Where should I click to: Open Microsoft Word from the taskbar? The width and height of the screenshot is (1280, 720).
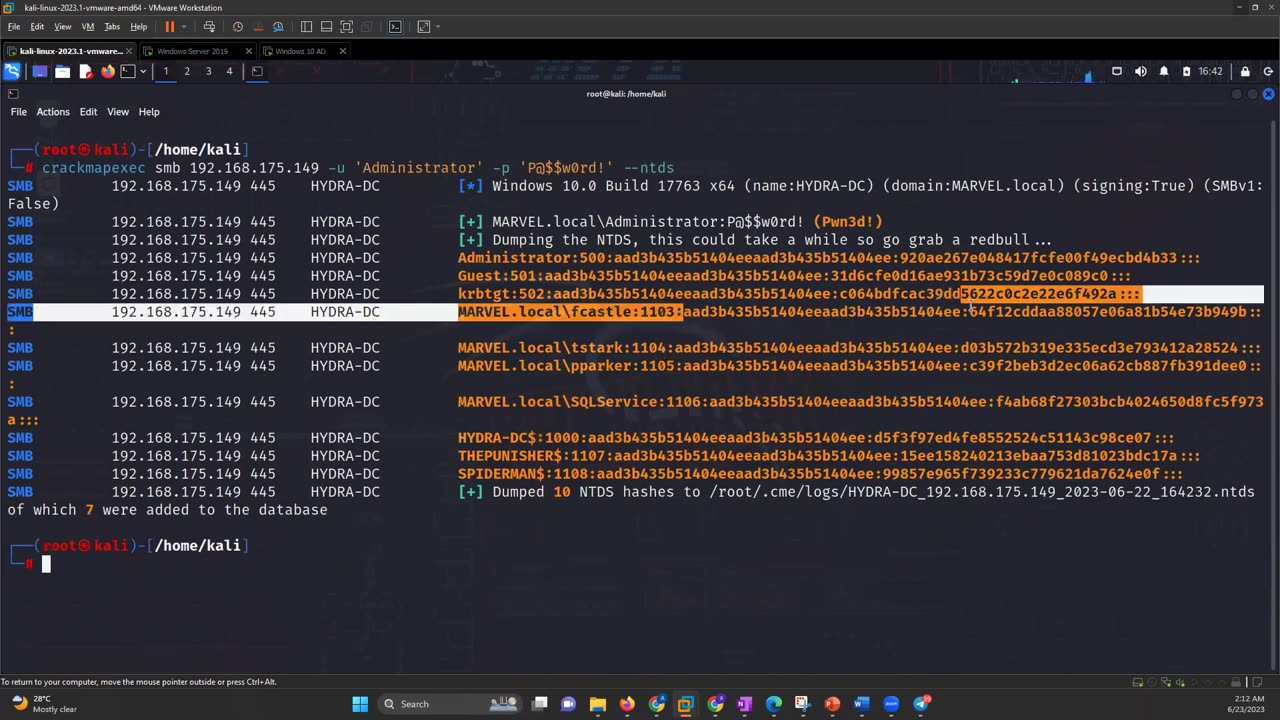(861, 704)
